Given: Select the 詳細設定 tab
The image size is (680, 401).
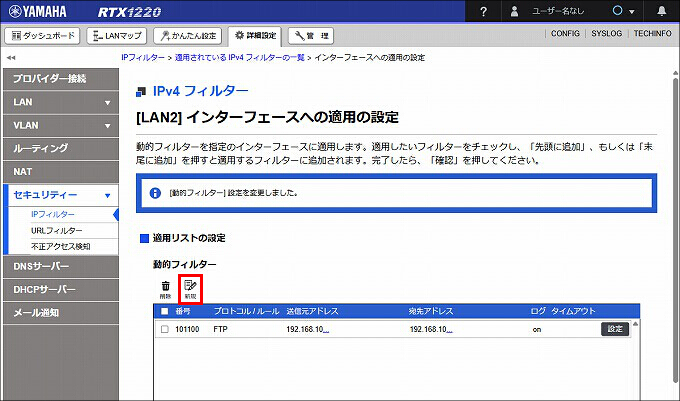Looking at the screenshot, I should (255, 36).
